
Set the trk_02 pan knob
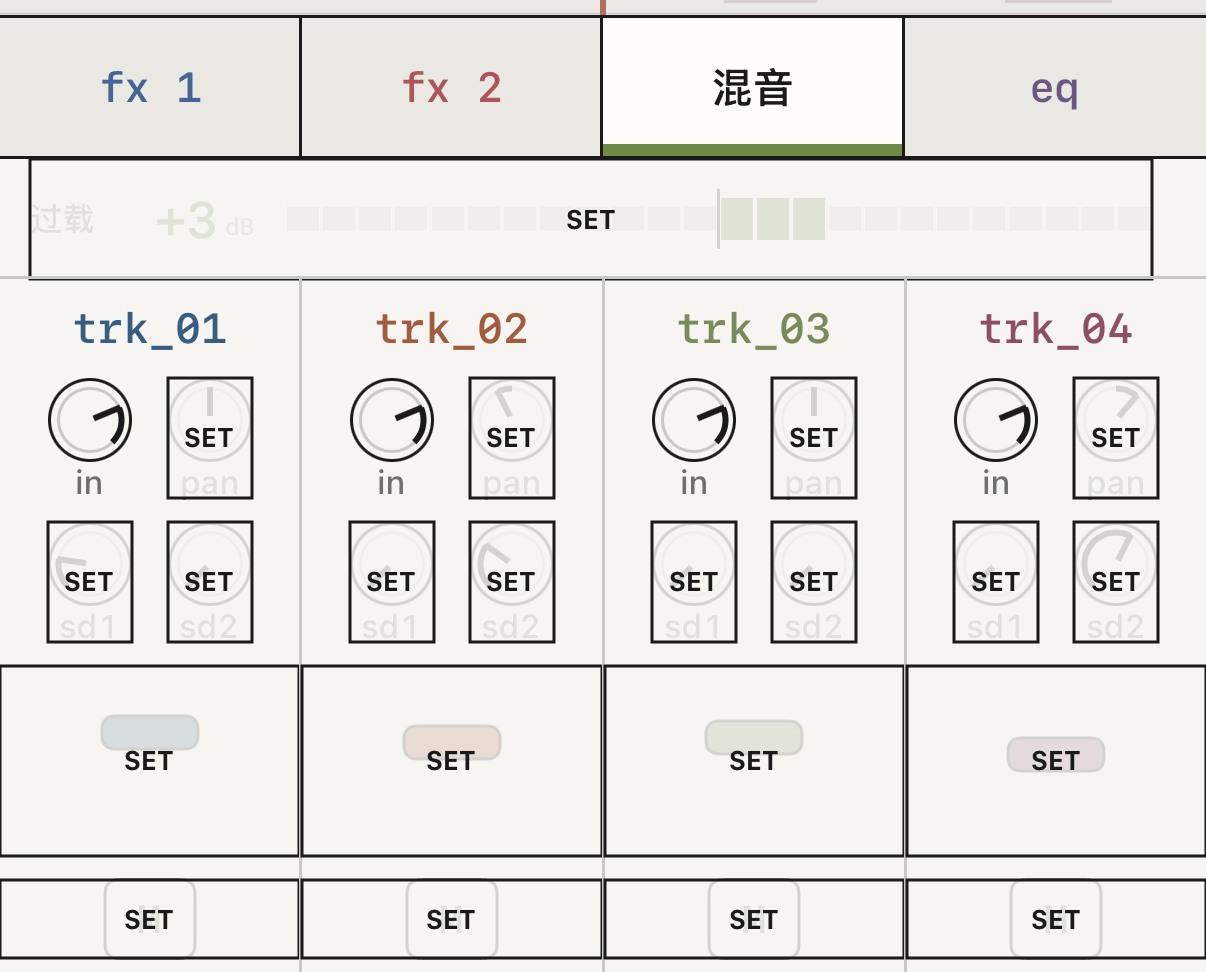(512, 438)
